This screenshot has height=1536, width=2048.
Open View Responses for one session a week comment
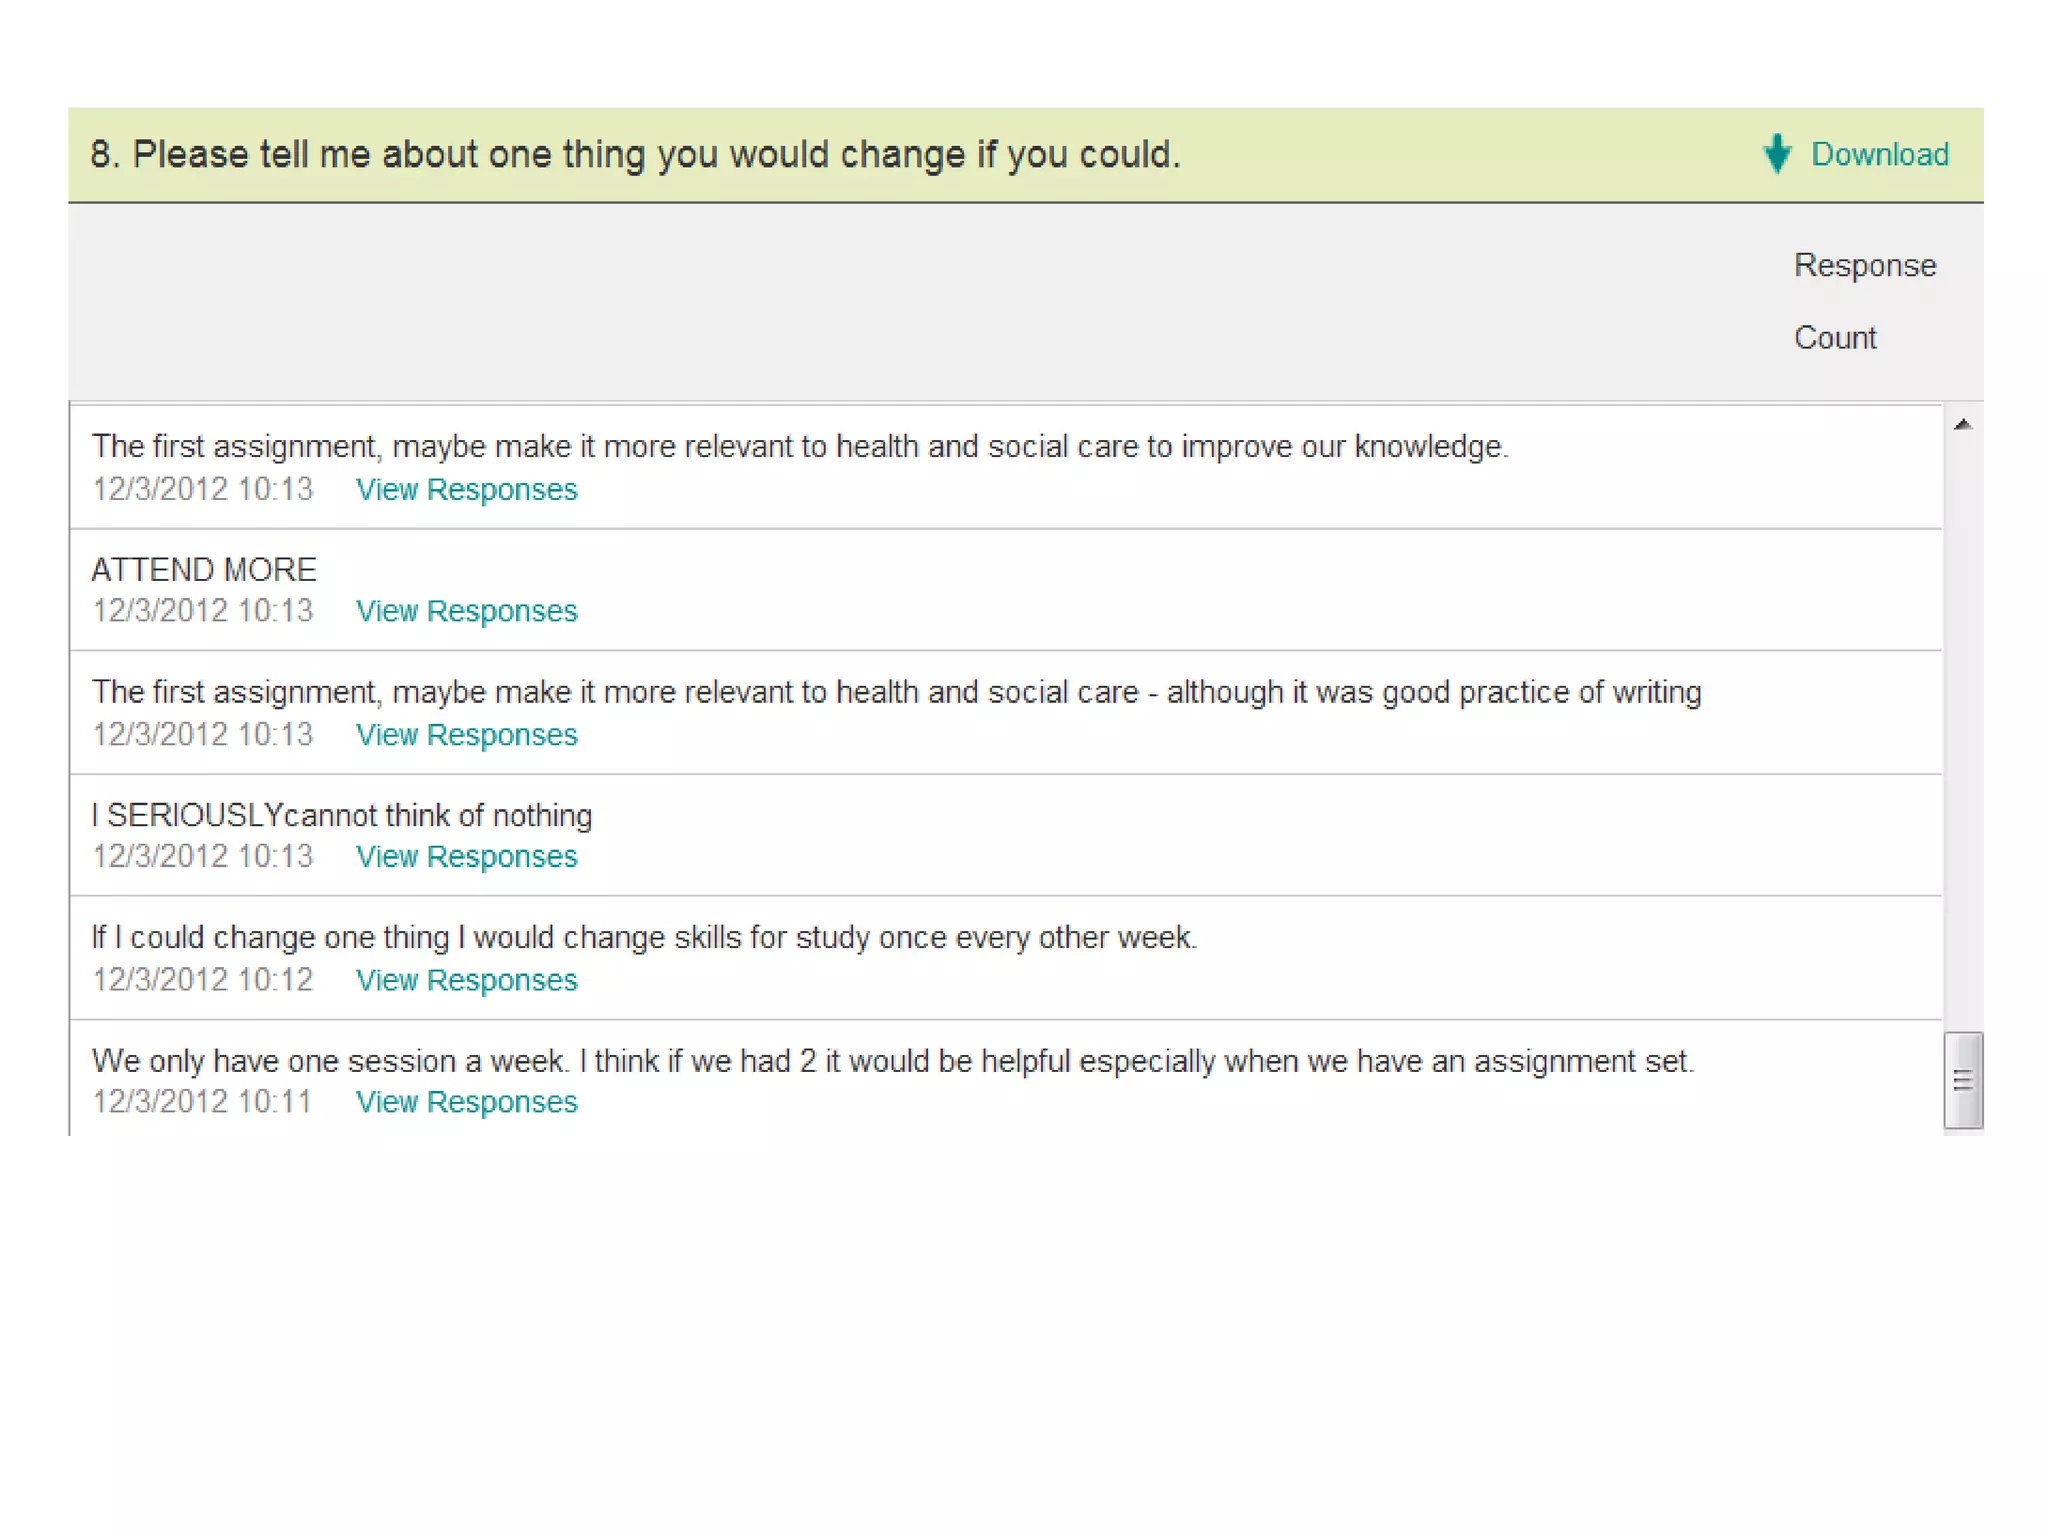pos(466,1102)
